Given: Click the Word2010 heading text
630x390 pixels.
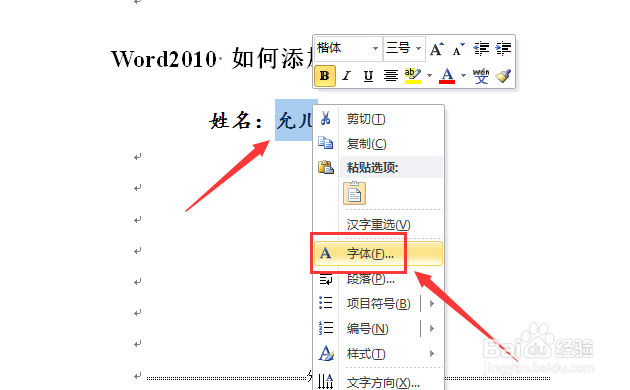Looking at the screenshot, I should (x=164, y=59).
